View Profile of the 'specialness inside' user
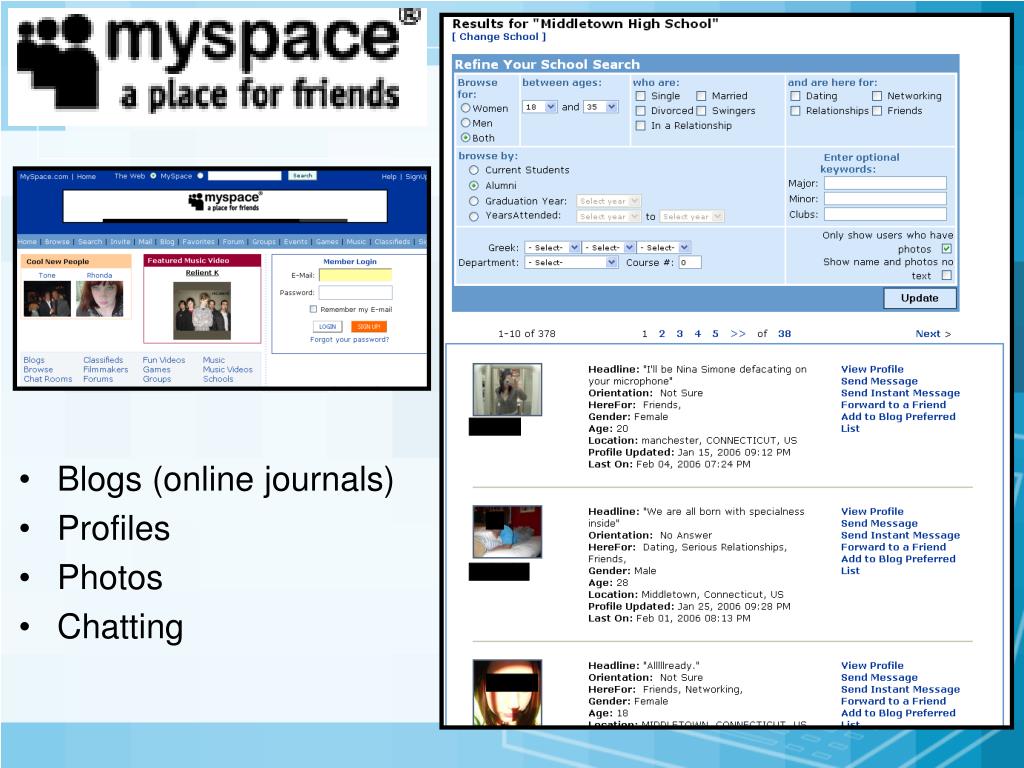 coord(872,512)
